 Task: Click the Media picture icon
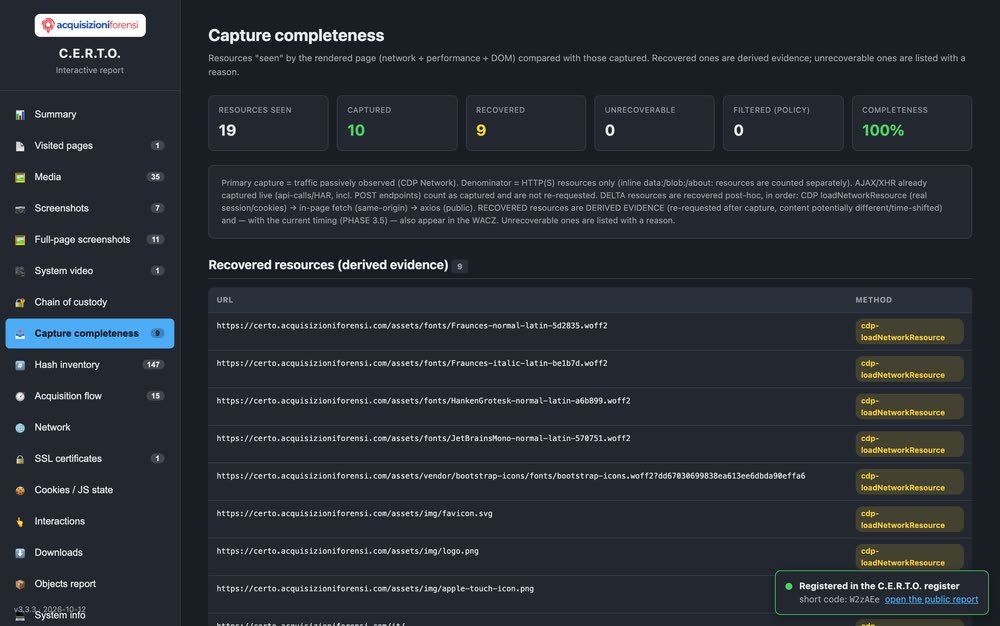pyautogui.click(x=20, y=177)
